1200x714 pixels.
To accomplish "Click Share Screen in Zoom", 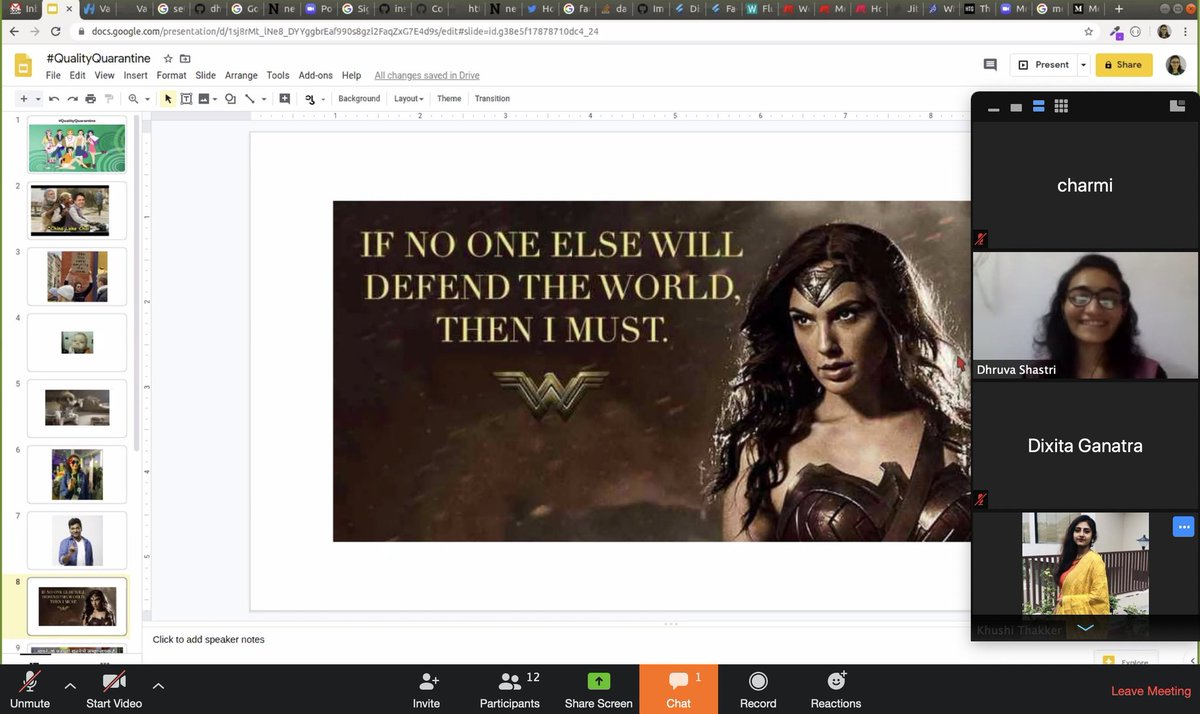I will (598, 689).
